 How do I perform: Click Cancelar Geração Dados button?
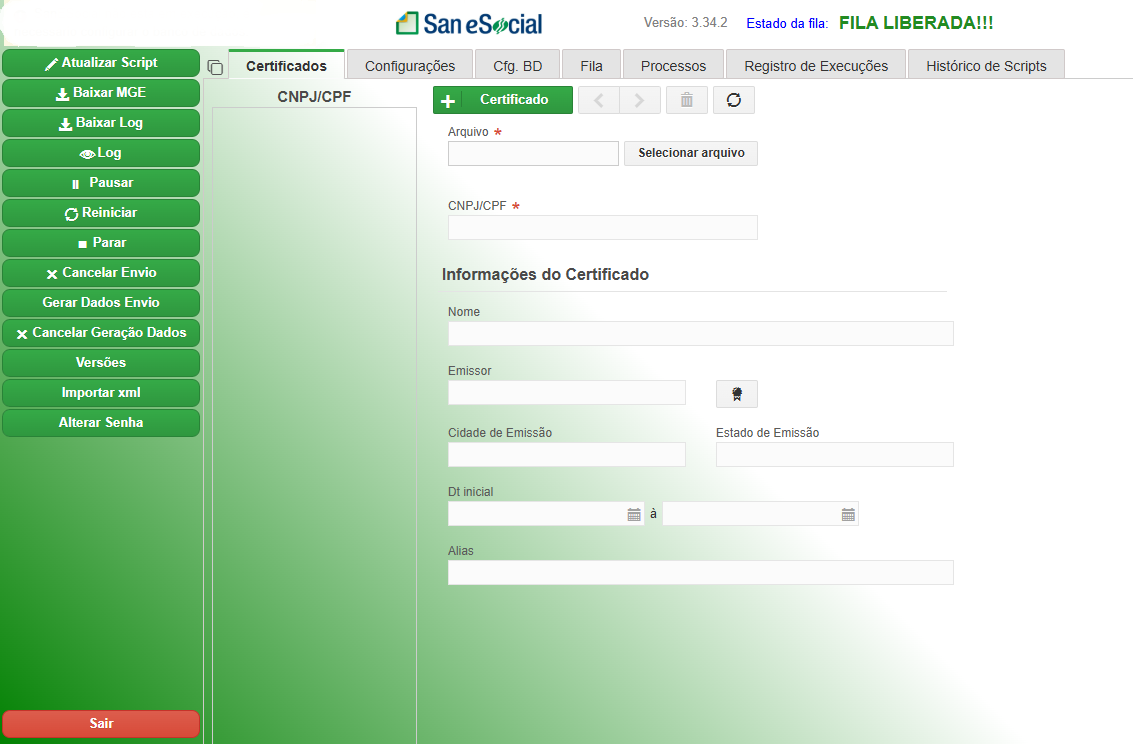(x=101, y=333)
